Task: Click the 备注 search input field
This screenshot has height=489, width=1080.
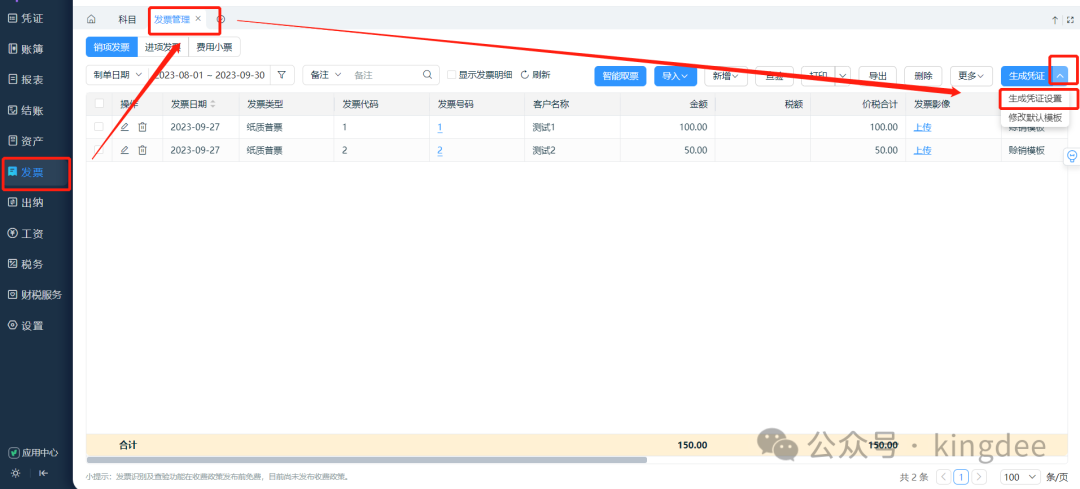Action: pos(383,75)
